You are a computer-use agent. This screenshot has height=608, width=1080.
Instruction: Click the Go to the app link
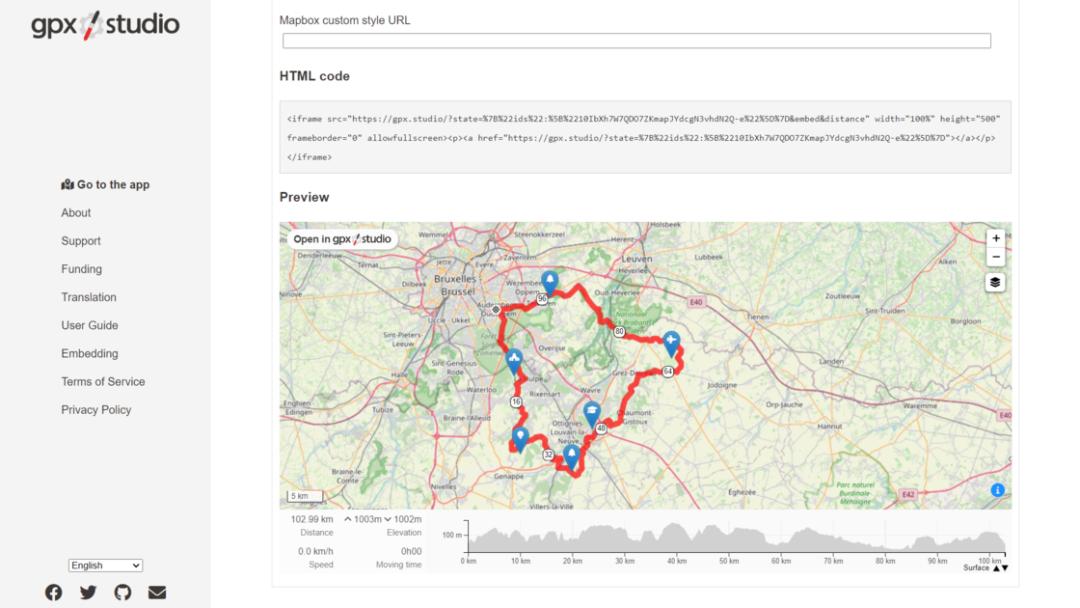coord(105,184)
